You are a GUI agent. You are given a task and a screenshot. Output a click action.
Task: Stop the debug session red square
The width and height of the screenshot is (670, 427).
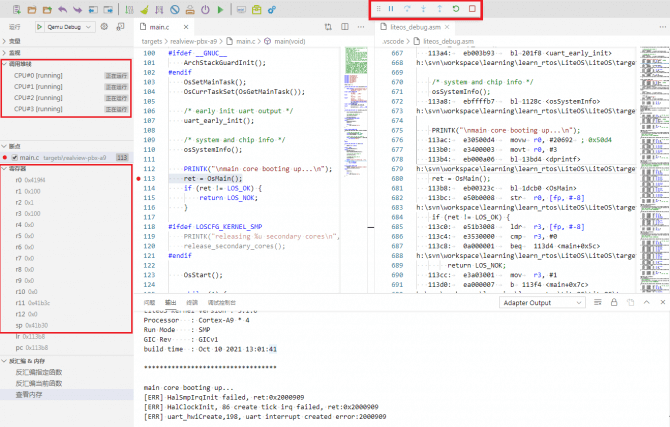point(472,9)
